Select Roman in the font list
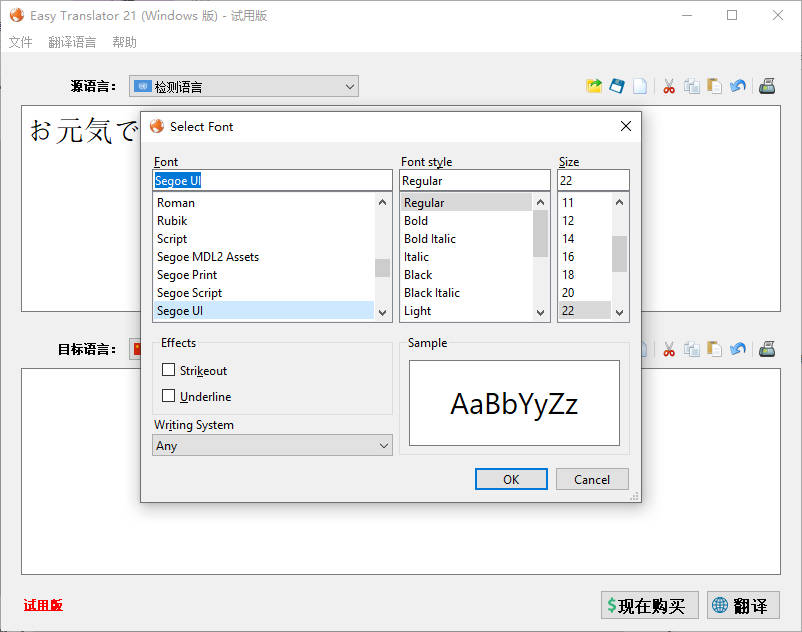The image size is (802, 632). point(264,202)
